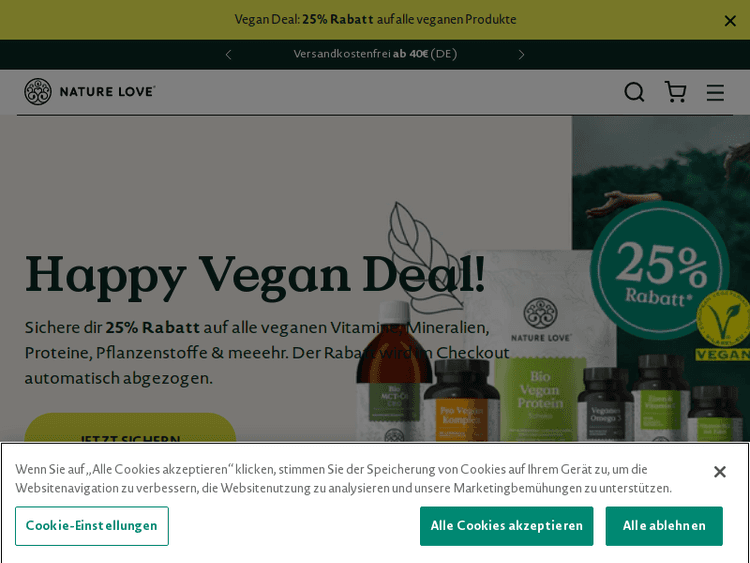Click the Vegan Deal 25% Rabatt banner text
The height and width of the screenshot is (563, 750).
click(375, 20)
